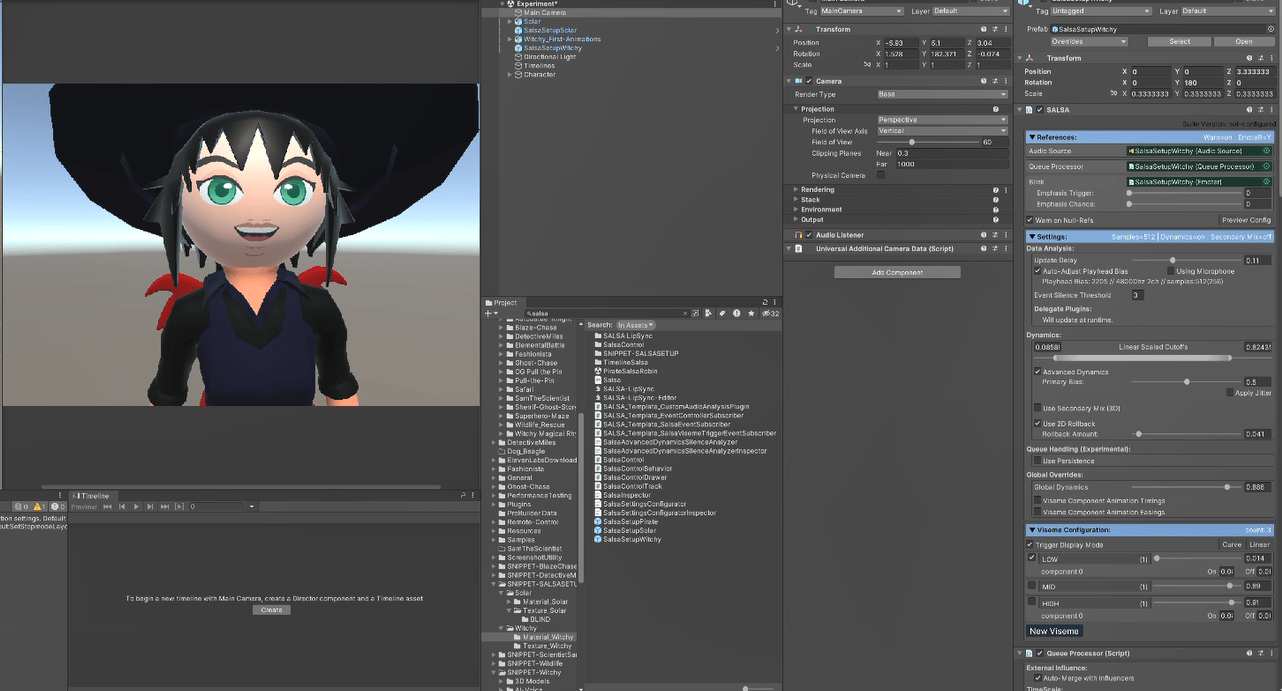Jump Timeline to the start frame
Screen dimensions: 1282x691
pos(108,507)
